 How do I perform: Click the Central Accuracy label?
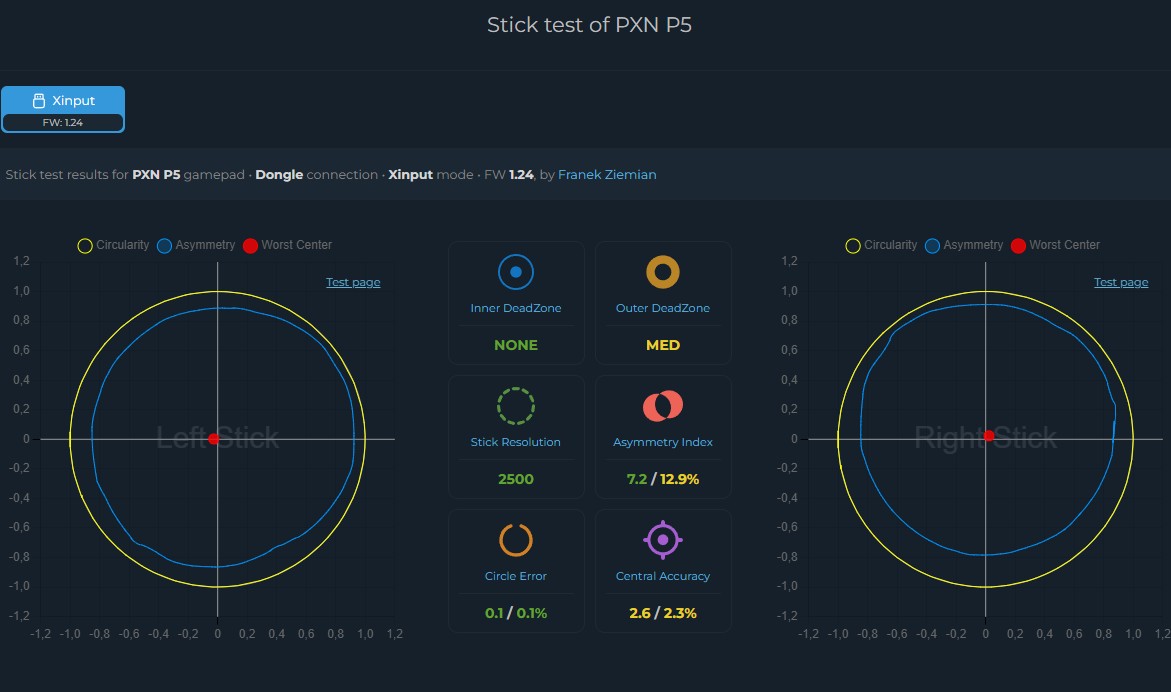(x=662, y=576)
